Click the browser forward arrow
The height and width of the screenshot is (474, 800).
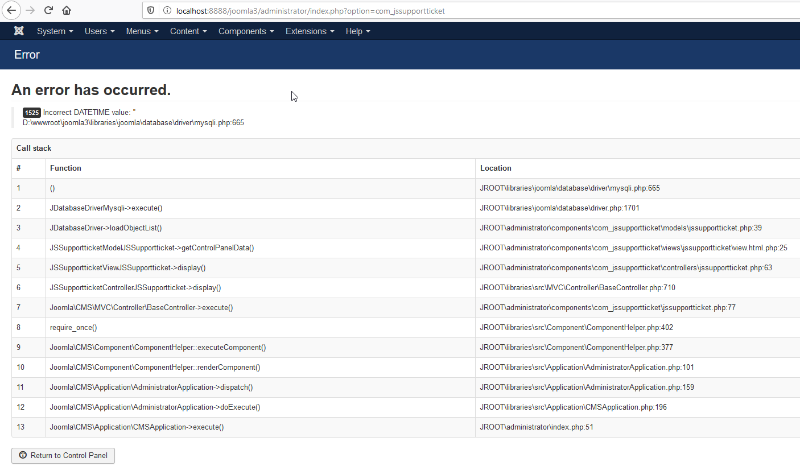29,10
